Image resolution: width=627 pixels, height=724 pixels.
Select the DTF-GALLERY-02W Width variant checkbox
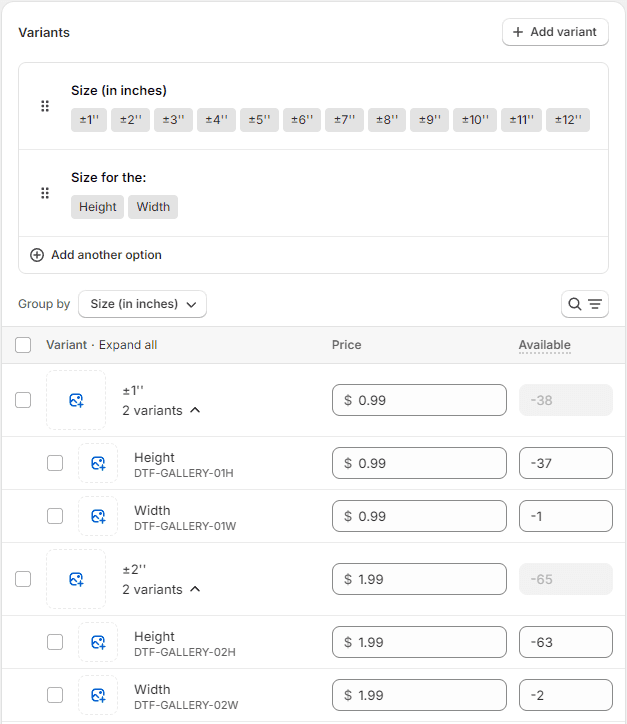click(55, 695)
